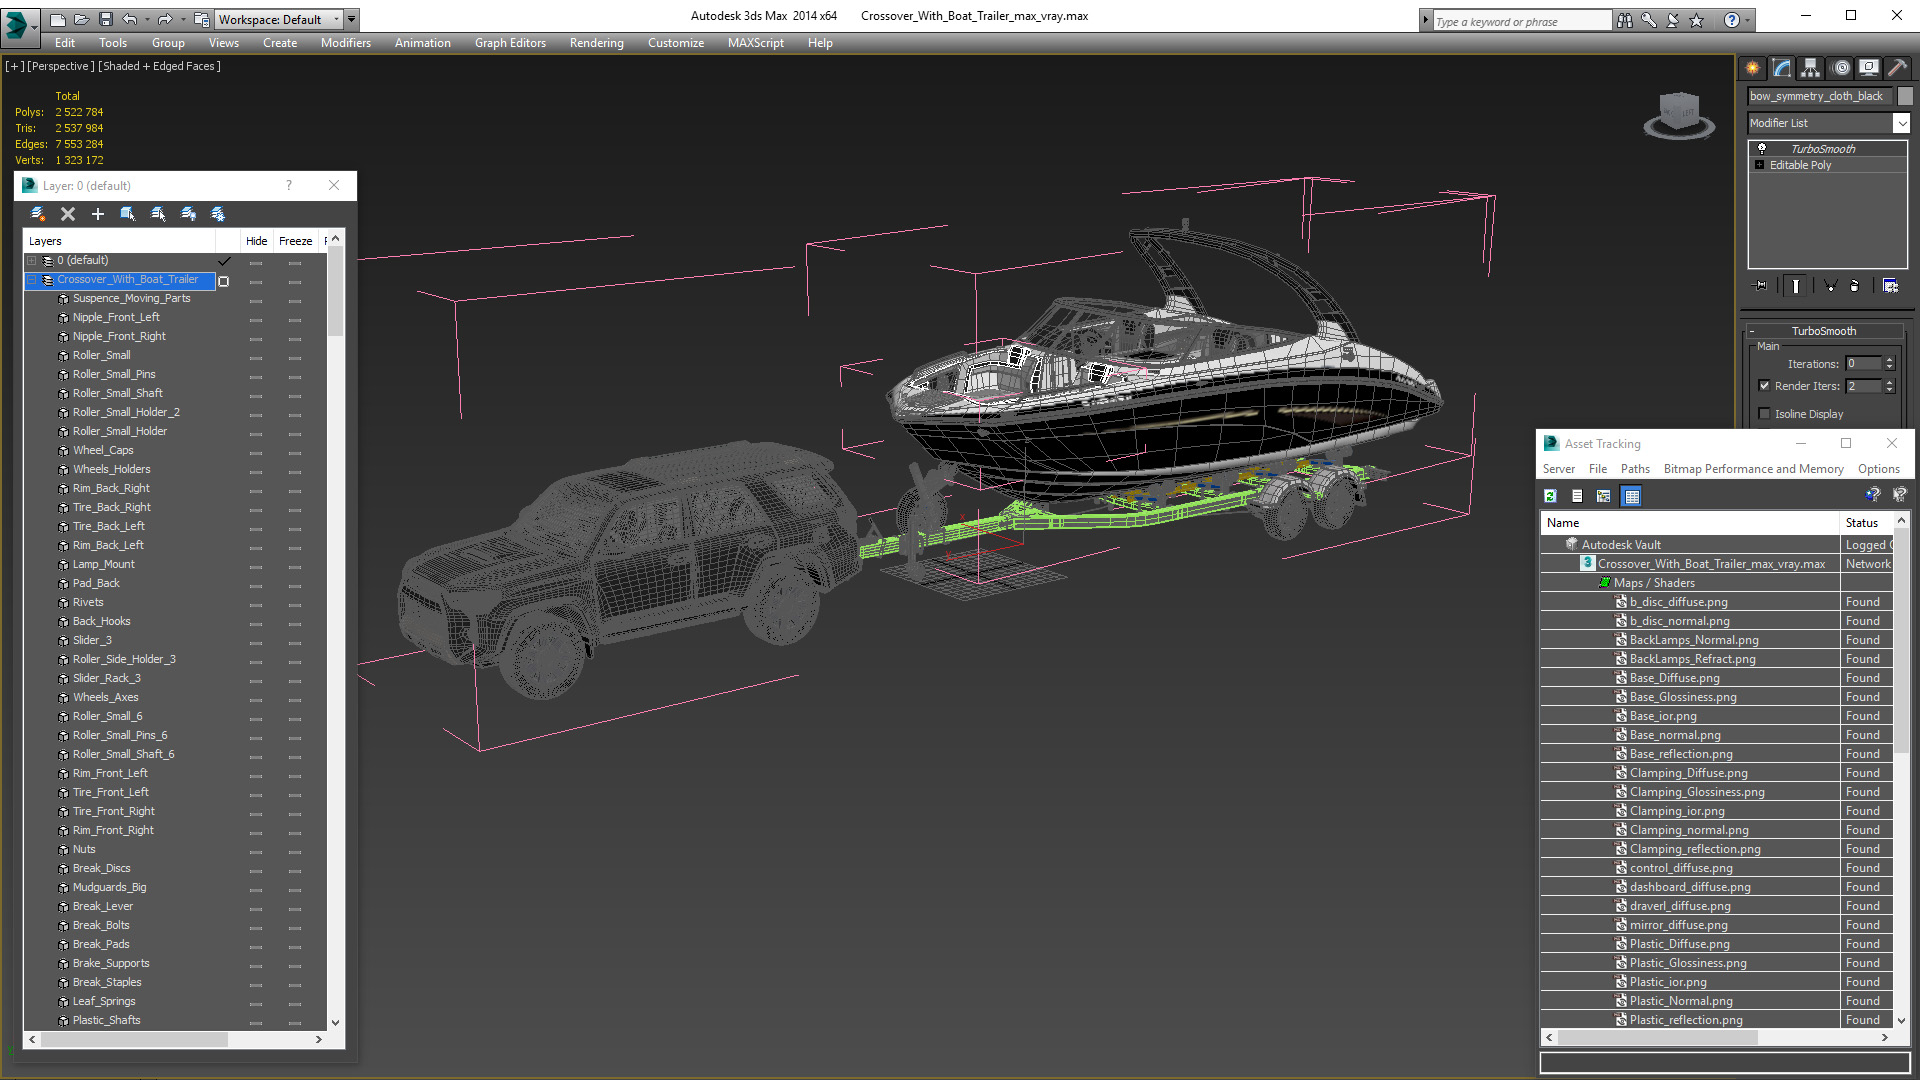
Task: Click the Help question mark icon
Action: pyautogui.click(x=1732, y=20)
